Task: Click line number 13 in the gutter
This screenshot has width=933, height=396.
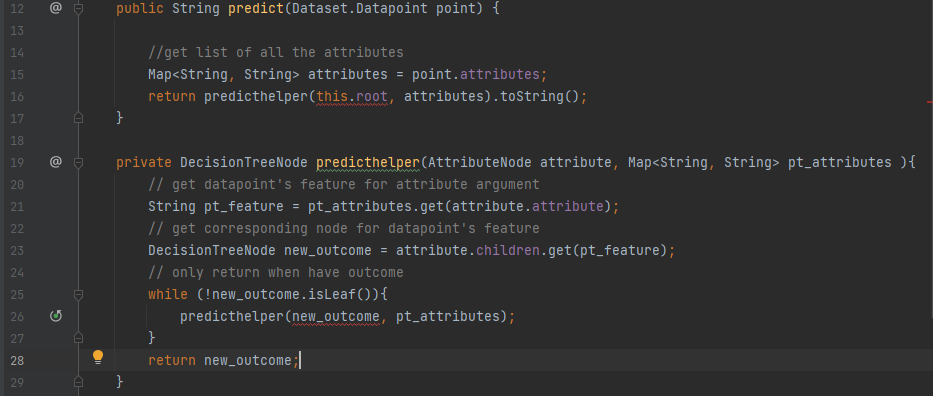Action: pos(17,31)
